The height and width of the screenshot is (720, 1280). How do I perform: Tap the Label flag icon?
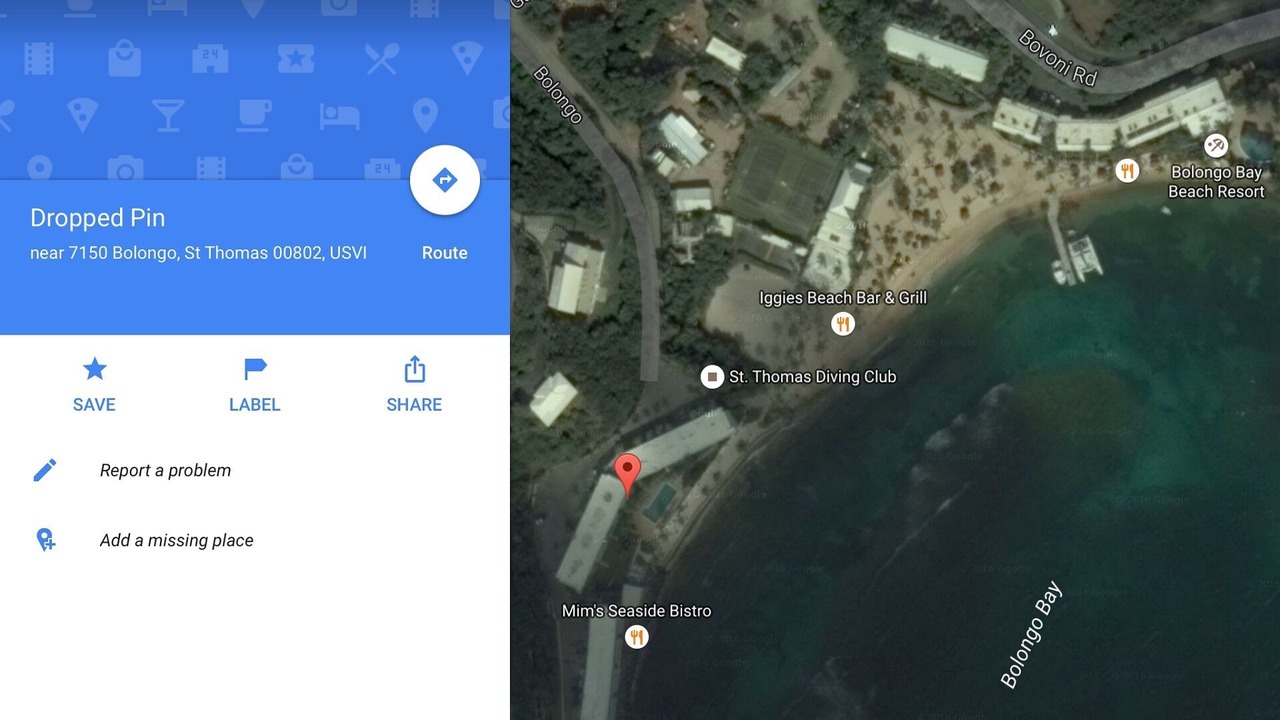[255, 370]
